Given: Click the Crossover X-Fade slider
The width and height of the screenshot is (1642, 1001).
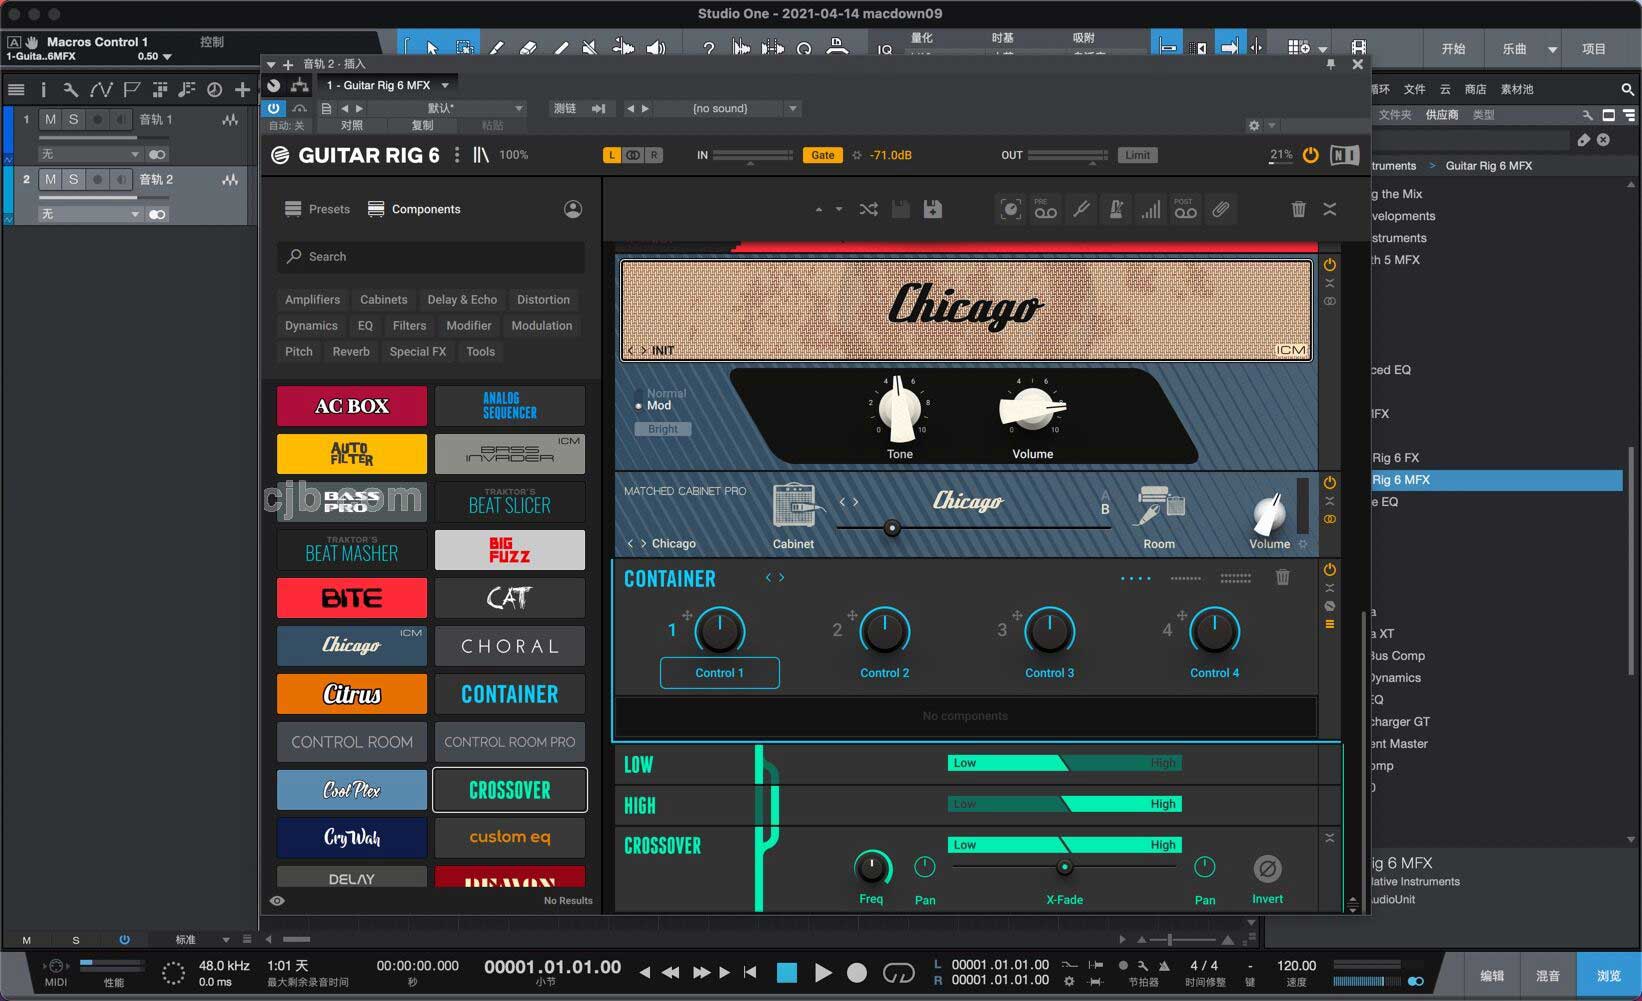Looking at the screenshot, I should [x=1064, y=867].
